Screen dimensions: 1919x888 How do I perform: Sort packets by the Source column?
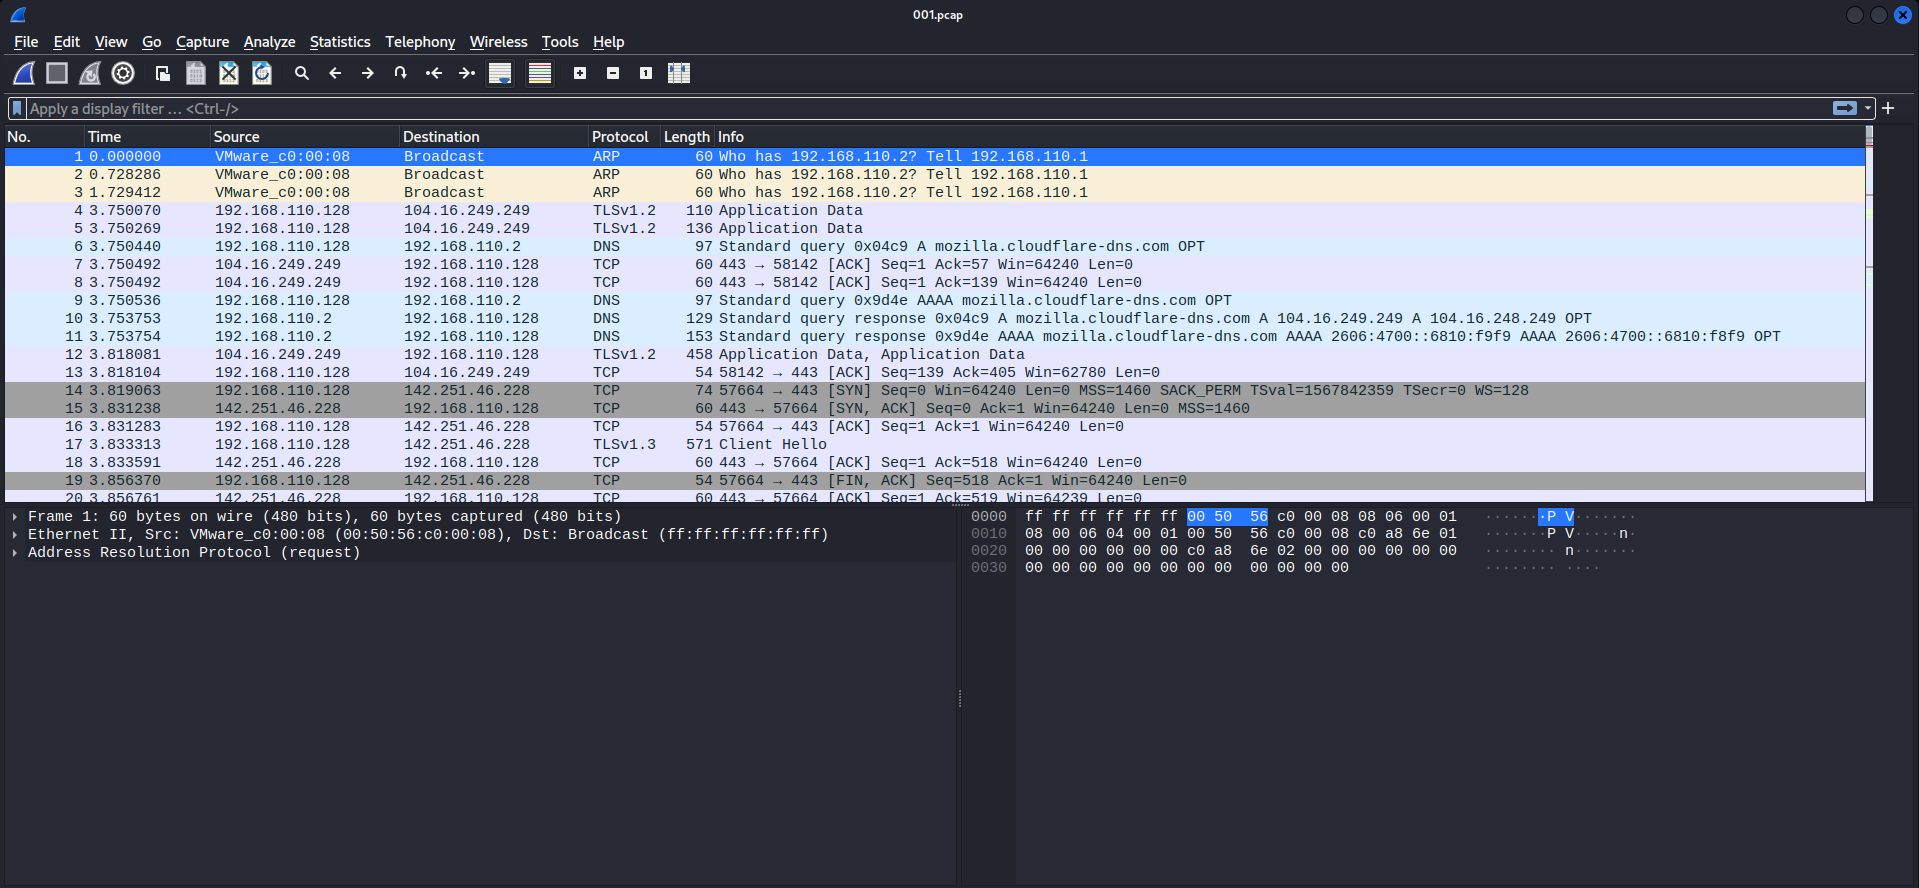(304, 137)
